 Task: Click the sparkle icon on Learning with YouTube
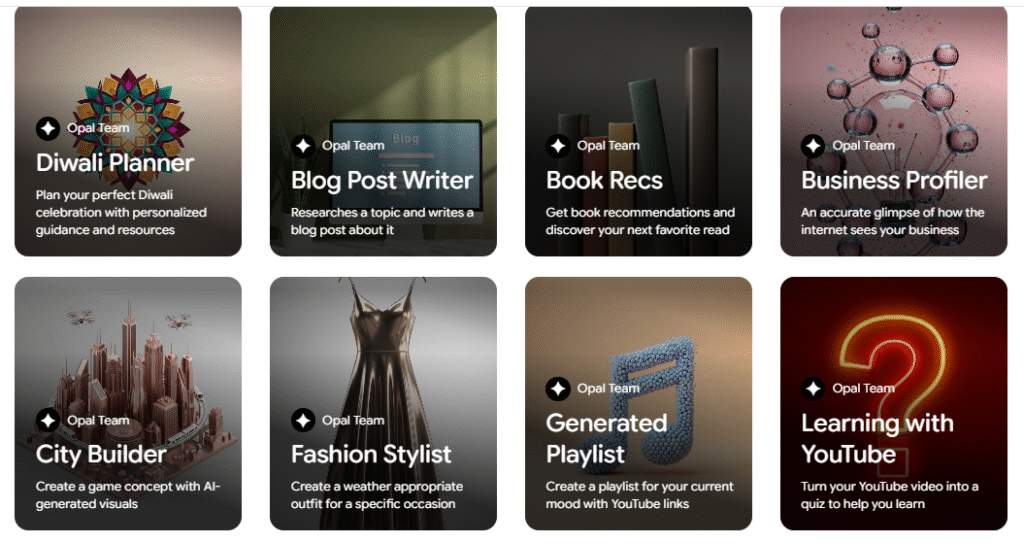pyautogui.click(x=813, y=389)
